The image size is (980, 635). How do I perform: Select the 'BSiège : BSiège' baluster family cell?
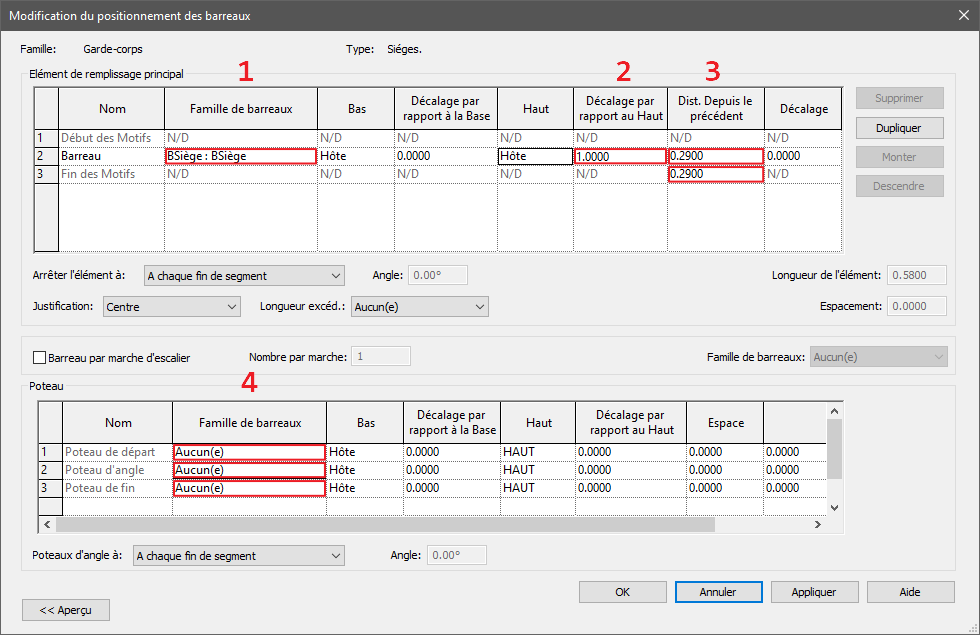(240, 156)
